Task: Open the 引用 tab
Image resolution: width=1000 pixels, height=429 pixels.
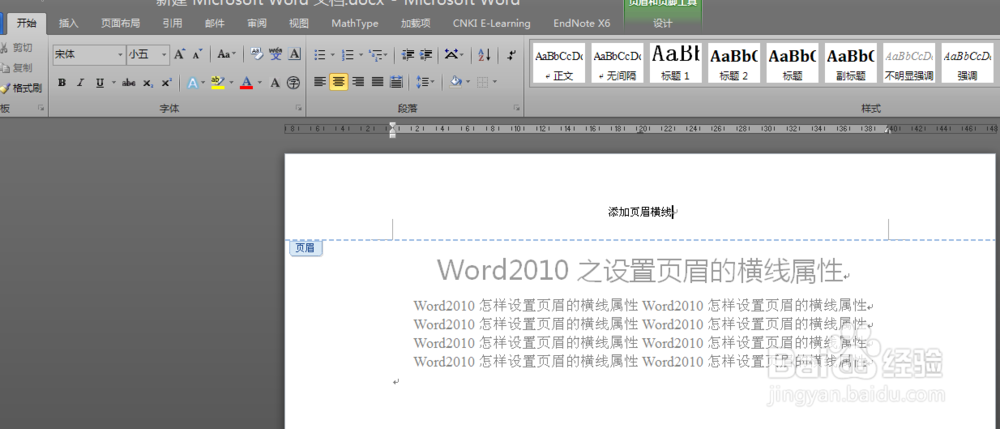Action: click(172, 24)
